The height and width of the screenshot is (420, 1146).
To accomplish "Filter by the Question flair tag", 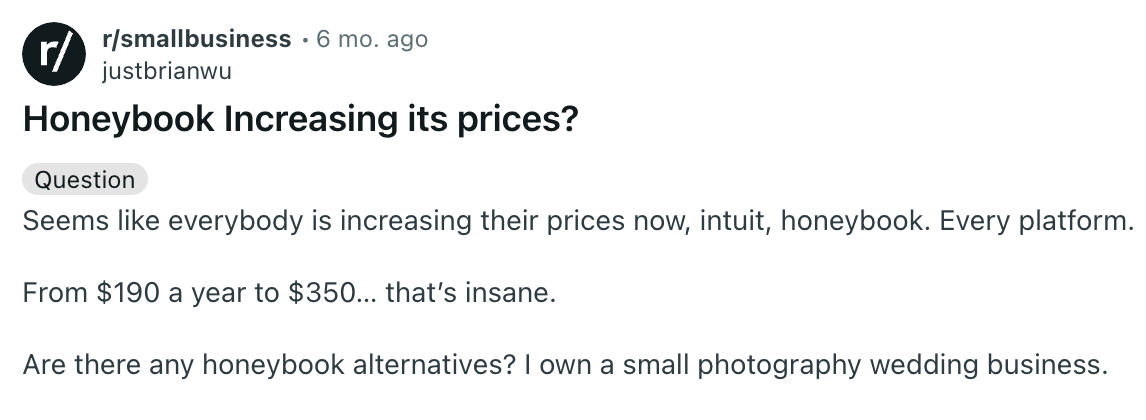I will [85, 180].
